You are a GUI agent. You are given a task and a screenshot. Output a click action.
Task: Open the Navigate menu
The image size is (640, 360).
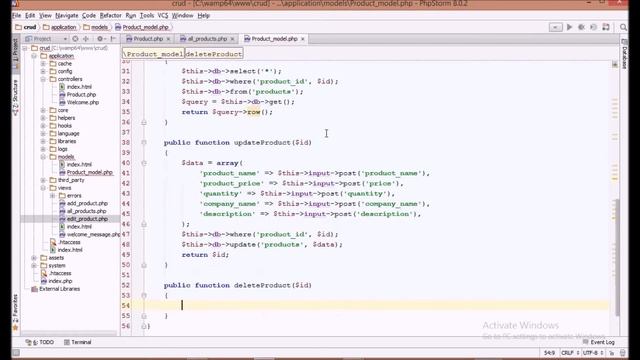67,16
